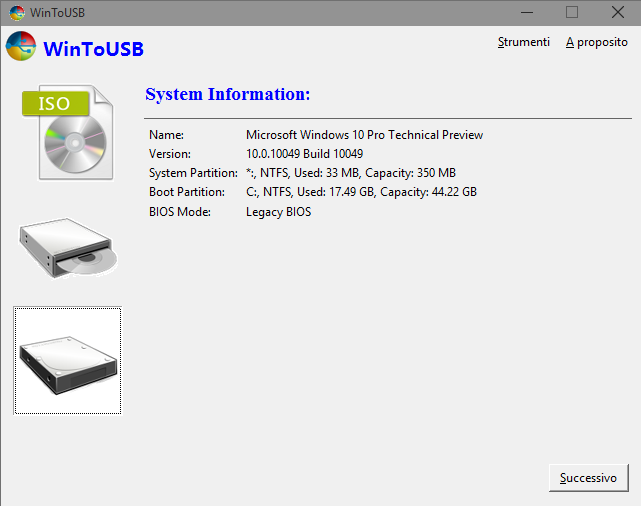The width and height of the screenshot is (641, 506).
Task: Click the 'Name:' label
Action: pos(166,135)
